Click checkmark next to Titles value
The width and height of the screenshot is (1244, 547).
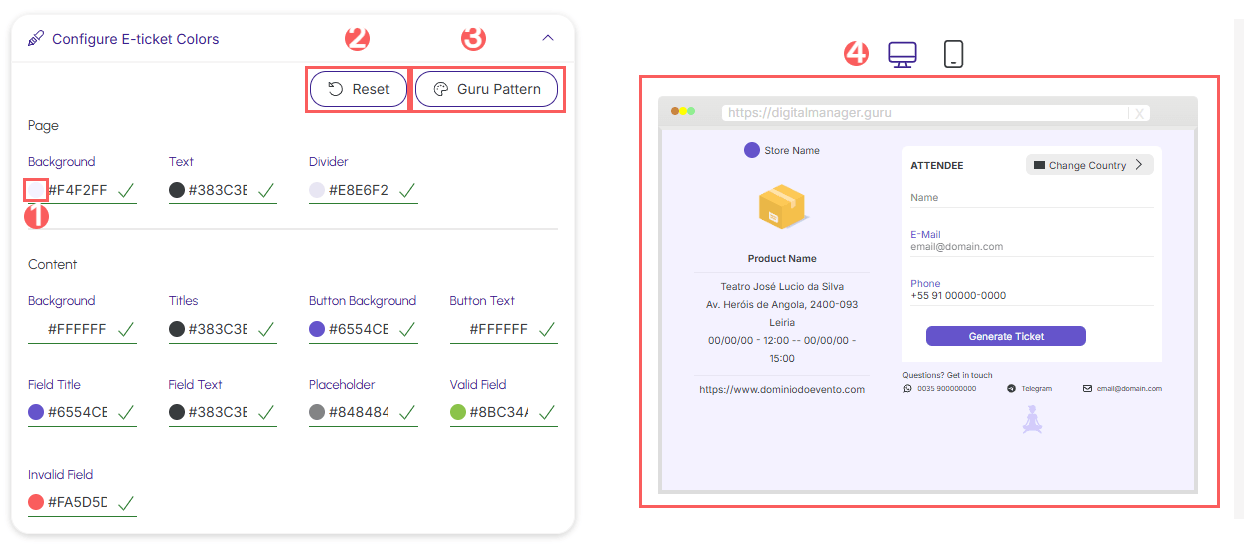pos(266,328)
